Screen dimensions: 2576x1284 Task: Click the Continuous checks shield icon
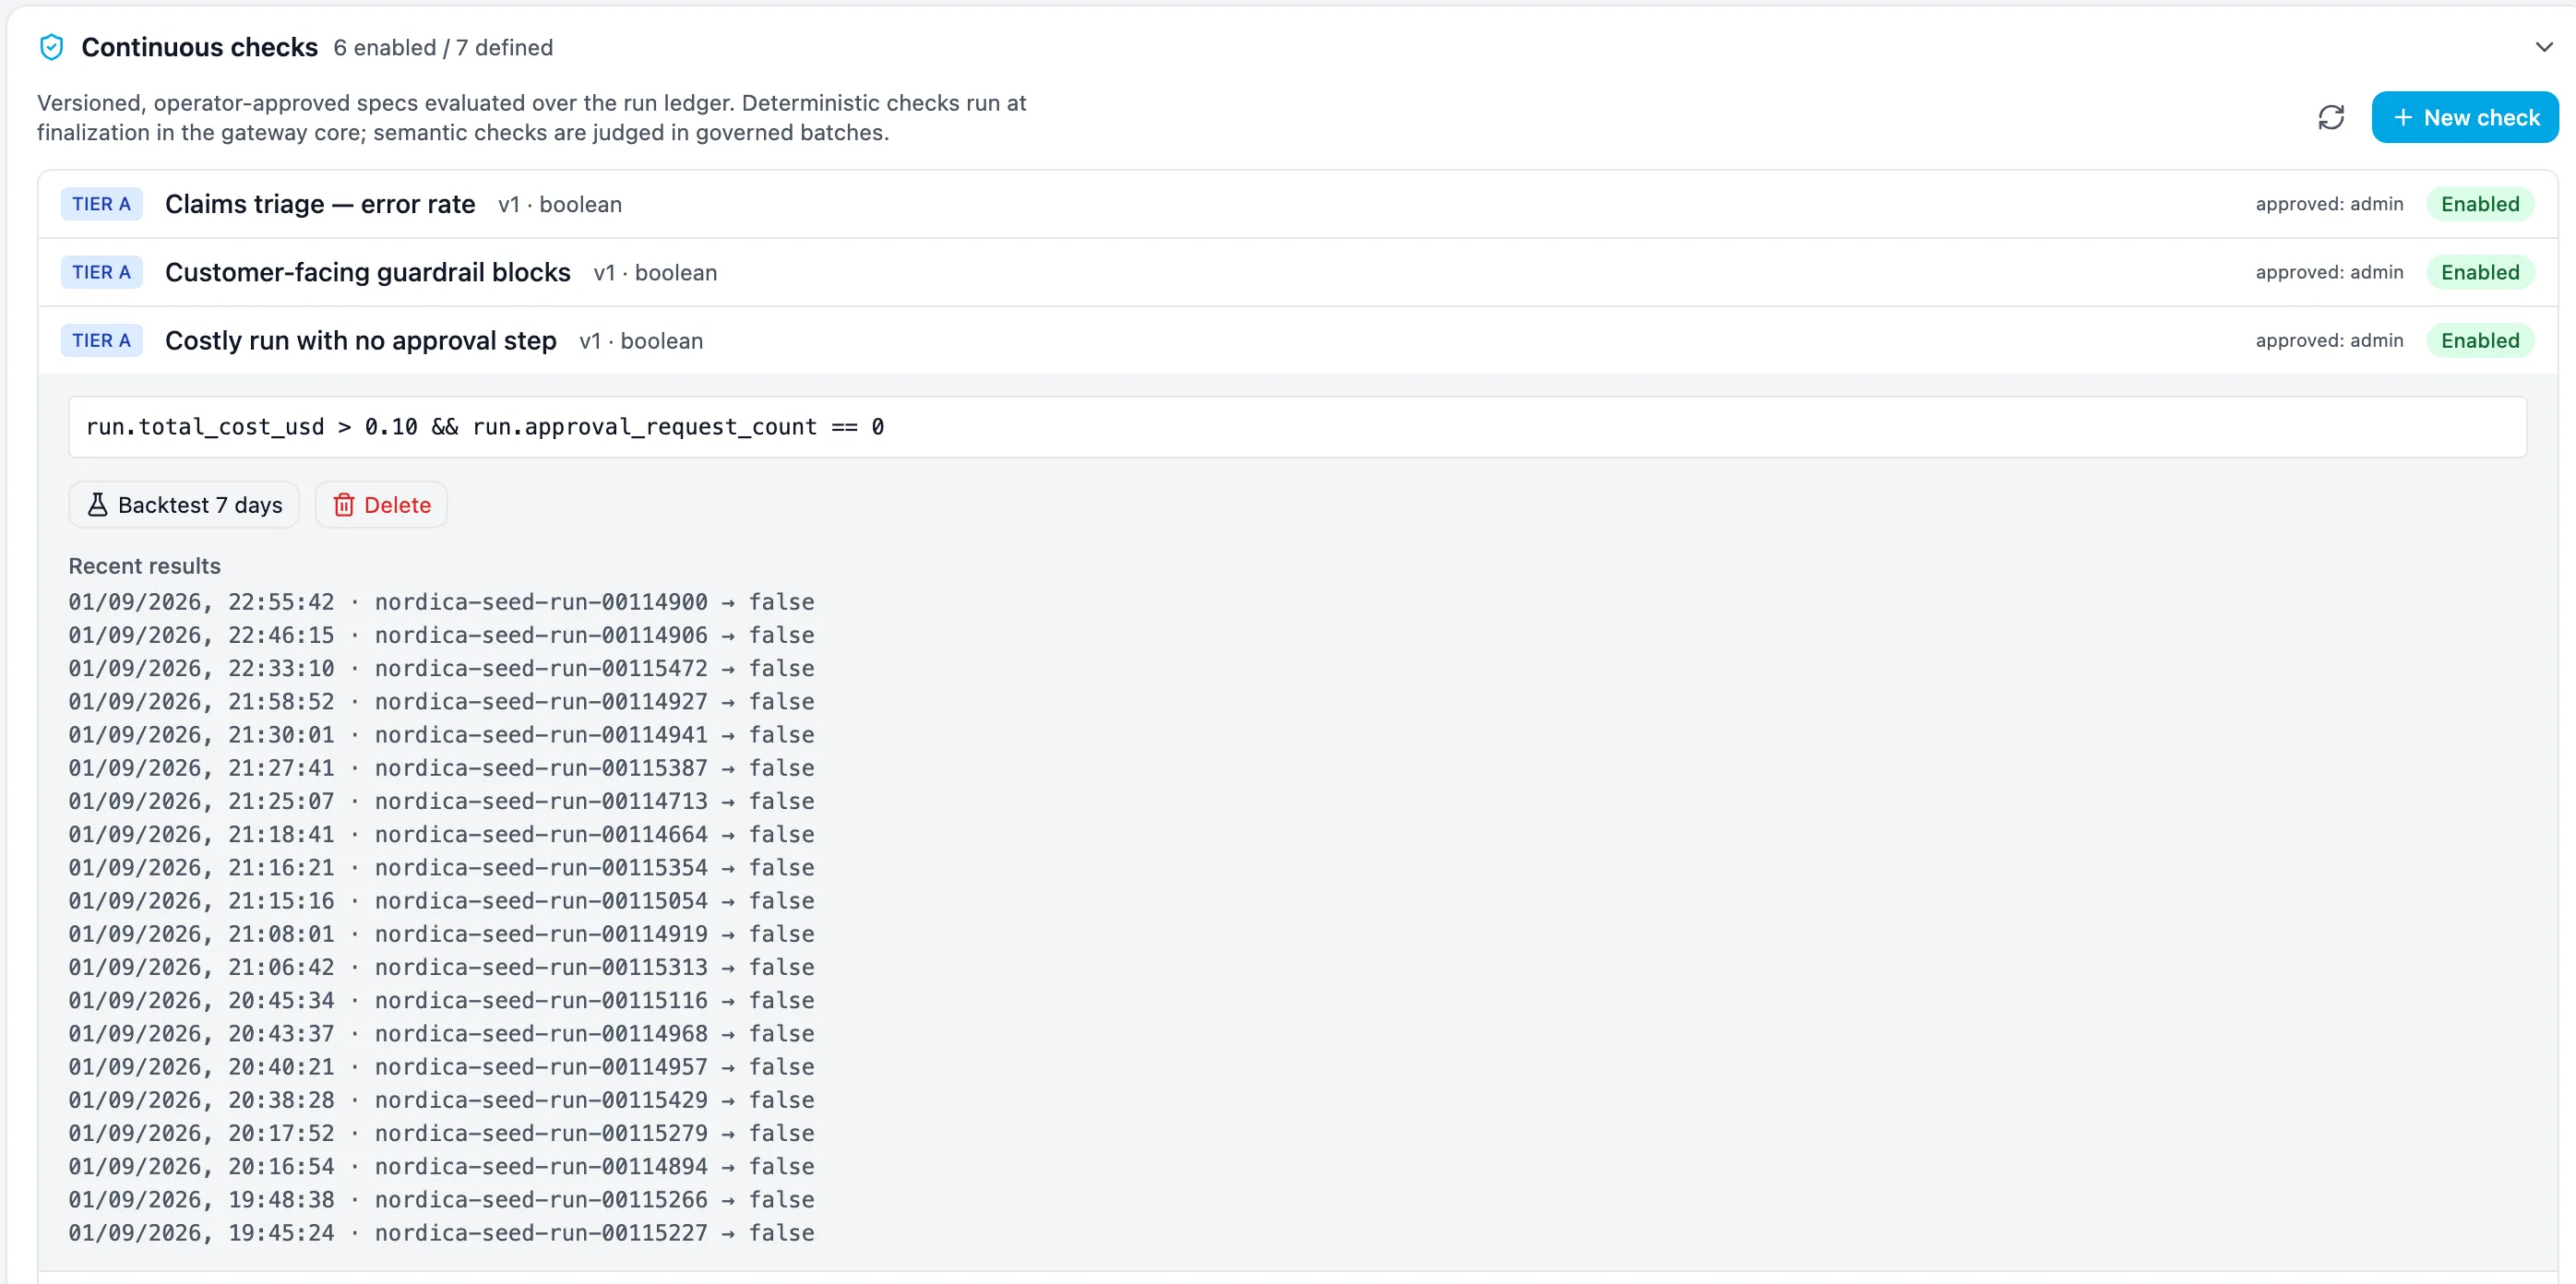pyautogui.click(x=51, y=47)
